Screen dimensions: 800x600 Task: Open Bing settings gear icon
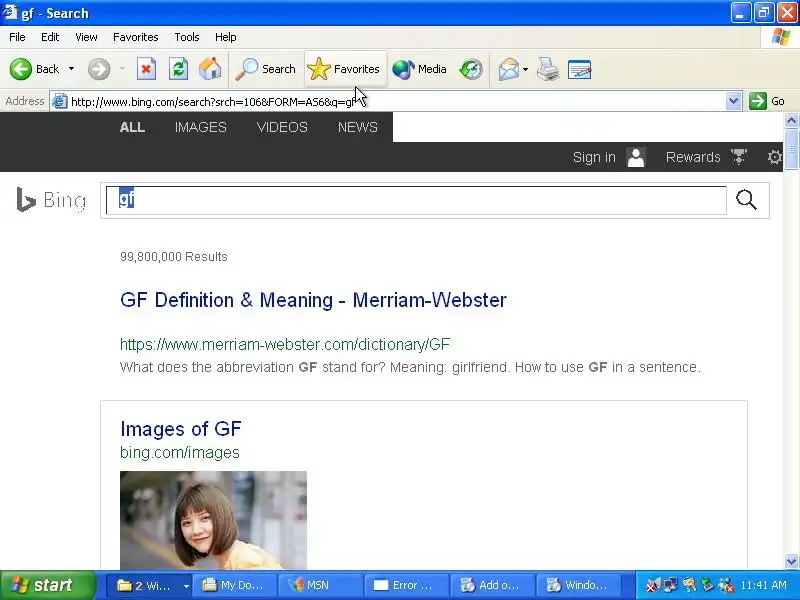tap(774, 157)
